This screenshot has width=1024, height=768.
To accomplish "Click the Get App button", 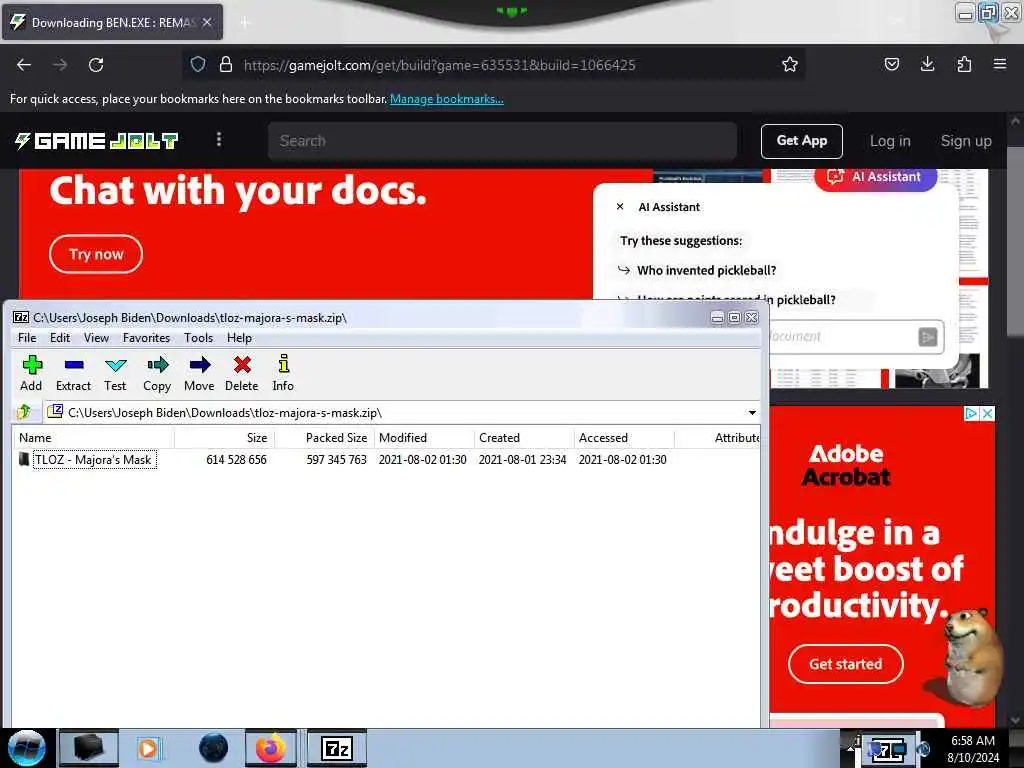I will pyautogui.click(x=801, y=141).
